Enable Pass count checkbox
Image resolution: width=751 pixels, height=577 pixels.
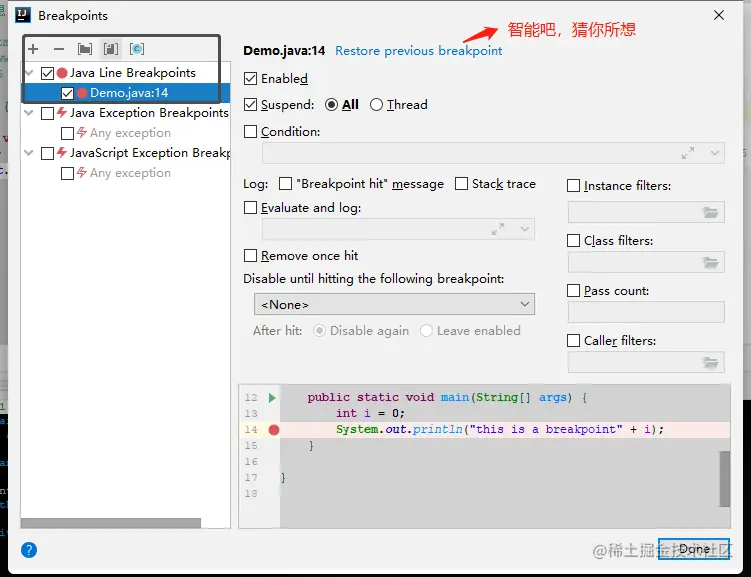[x=573, y=291]
